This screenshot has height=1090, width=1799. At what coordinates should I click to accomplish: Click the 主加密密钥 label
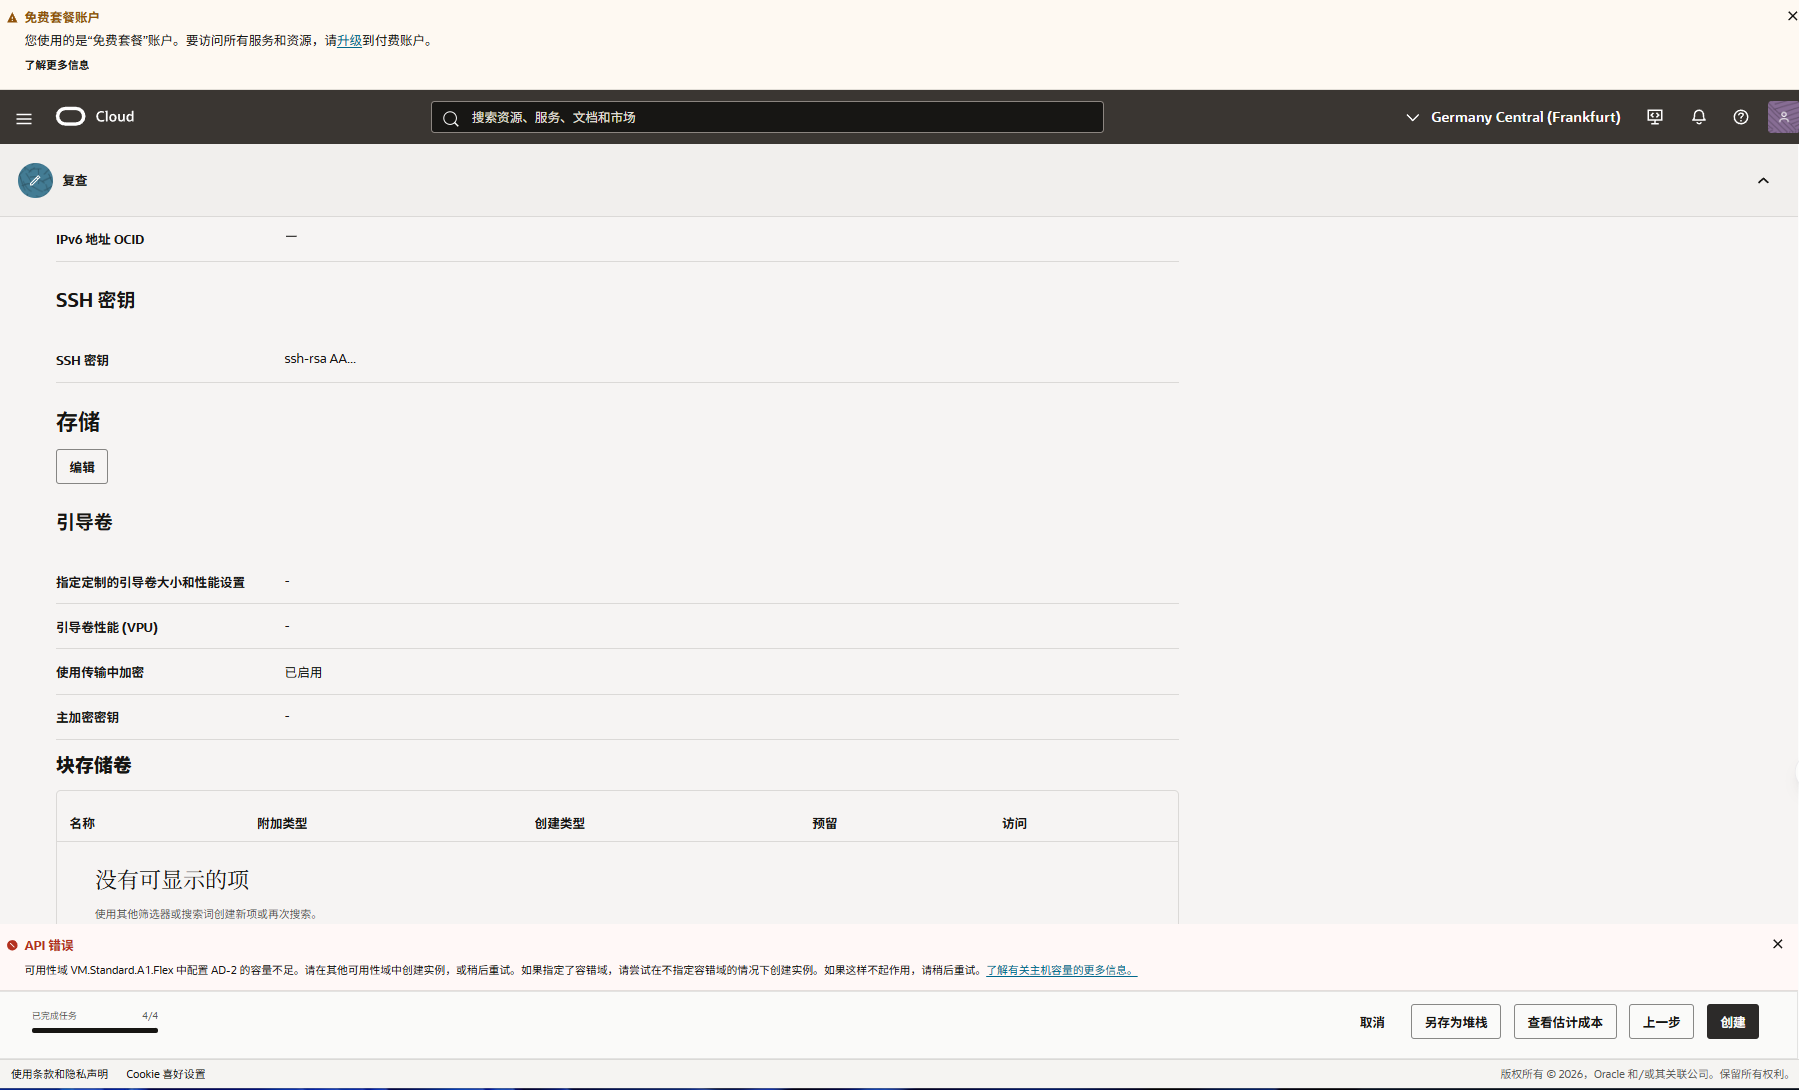[87, 717]
